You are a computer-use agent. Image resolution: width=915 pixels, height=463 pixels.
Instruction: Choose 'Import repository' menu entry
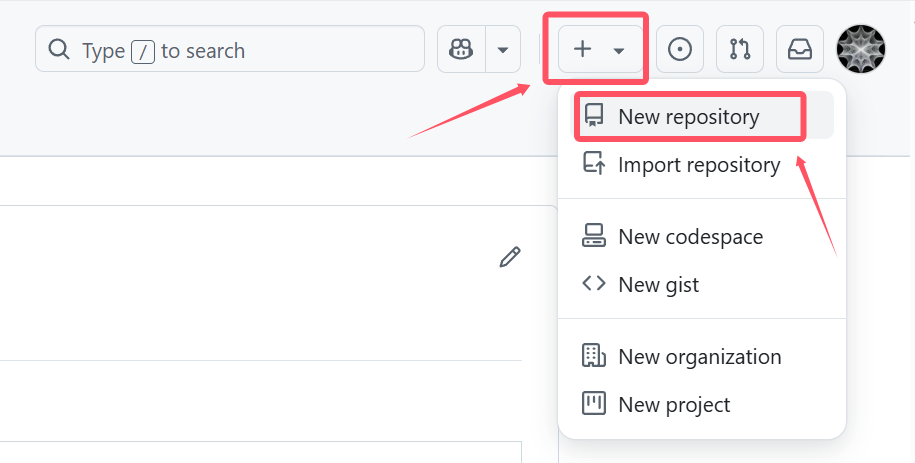701,165
